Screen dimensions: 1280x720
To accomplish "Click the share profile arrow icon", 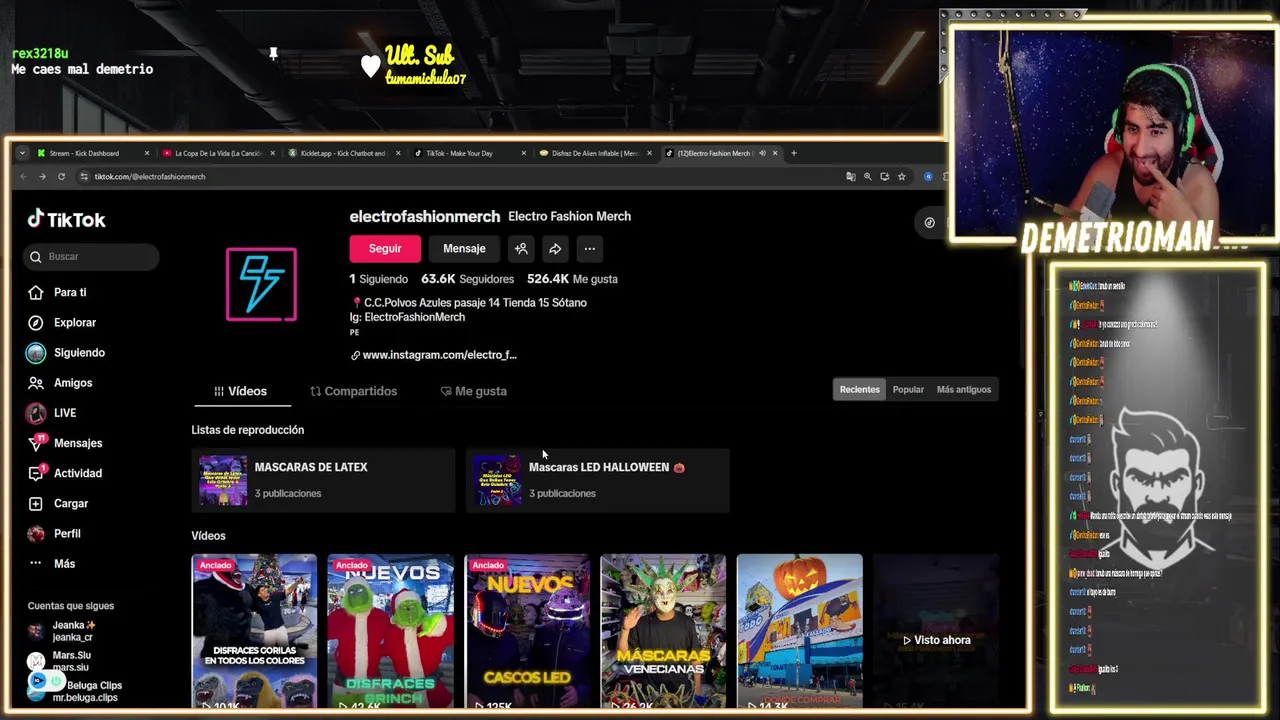I will click(x=555, y=248).
